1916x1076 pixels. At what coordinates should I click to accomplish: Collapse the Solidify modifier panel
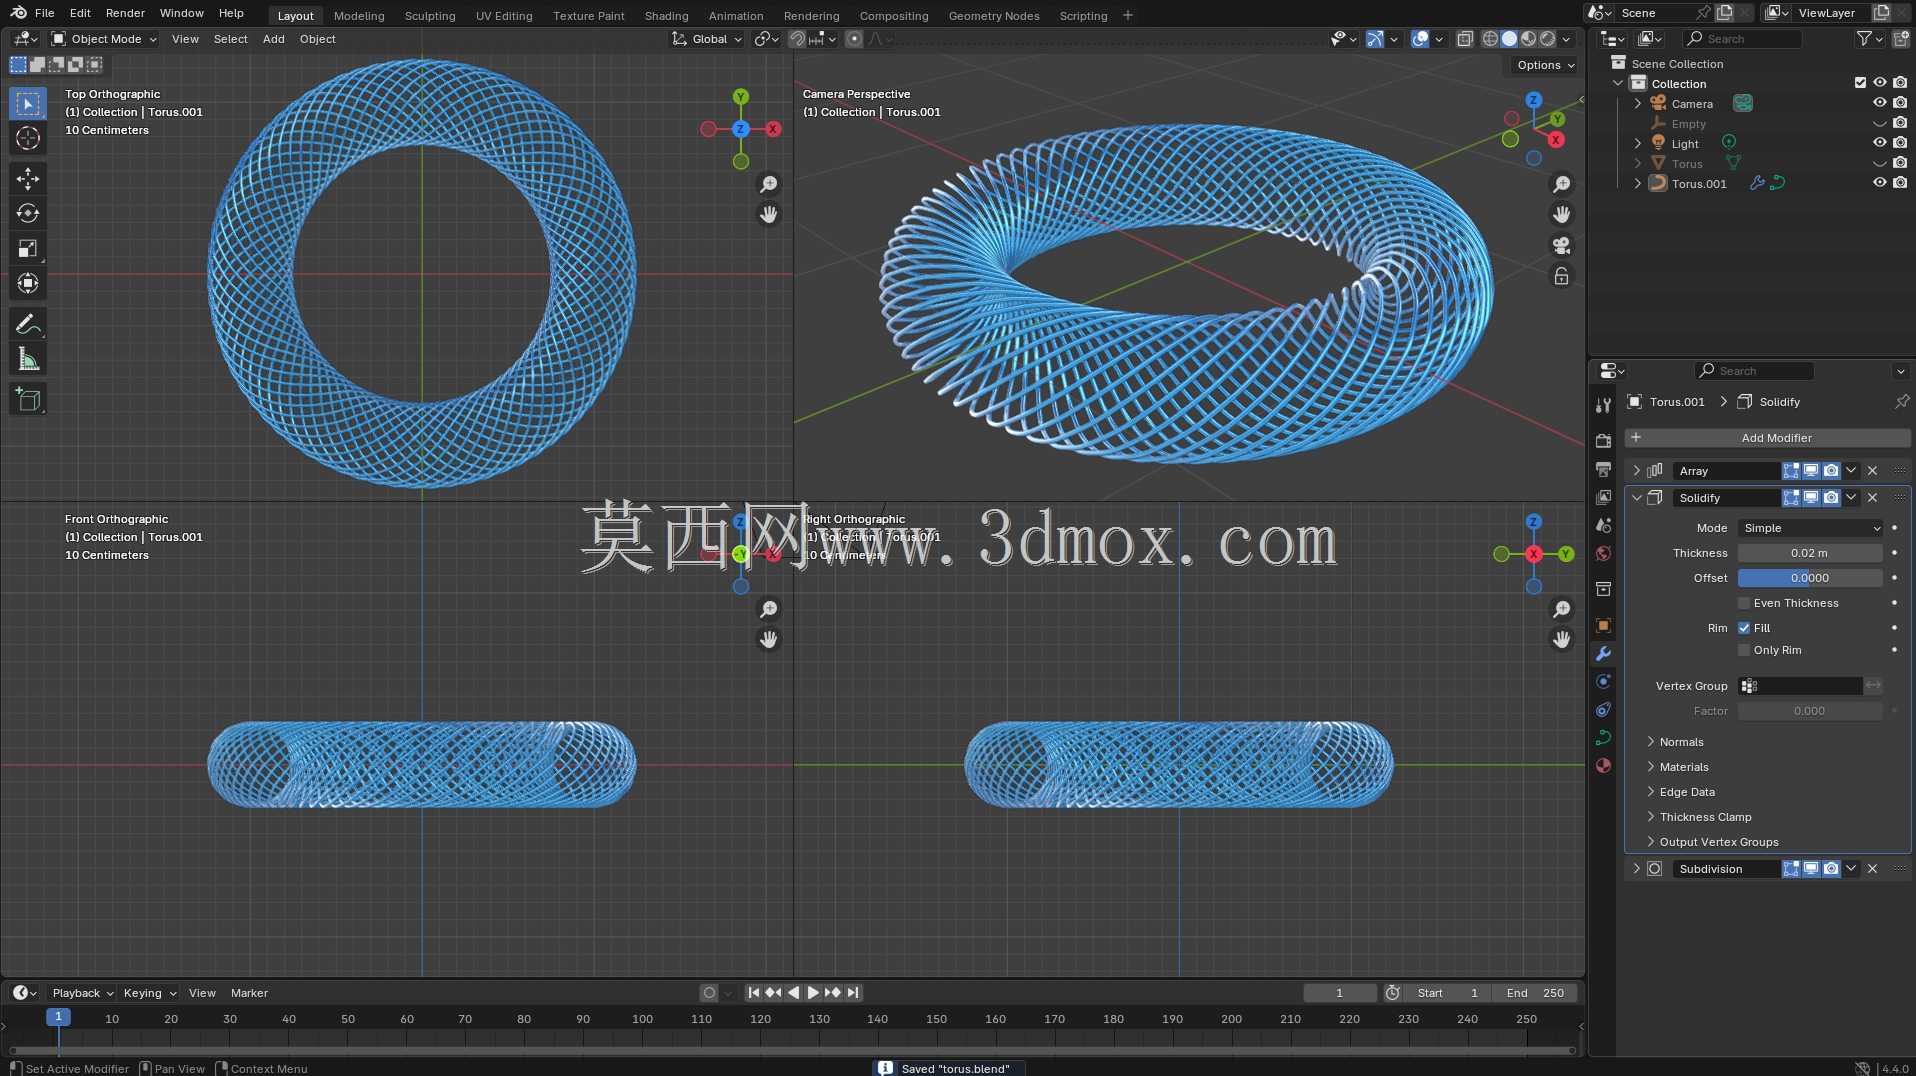1636,498
